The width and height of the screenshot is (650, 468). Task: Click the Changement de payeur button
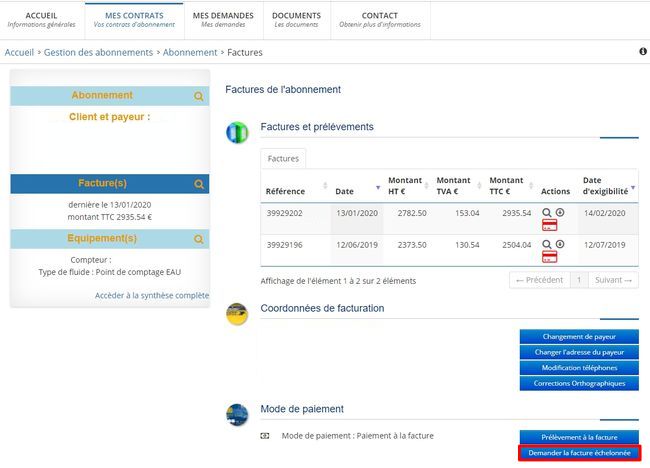pos(579,337)
